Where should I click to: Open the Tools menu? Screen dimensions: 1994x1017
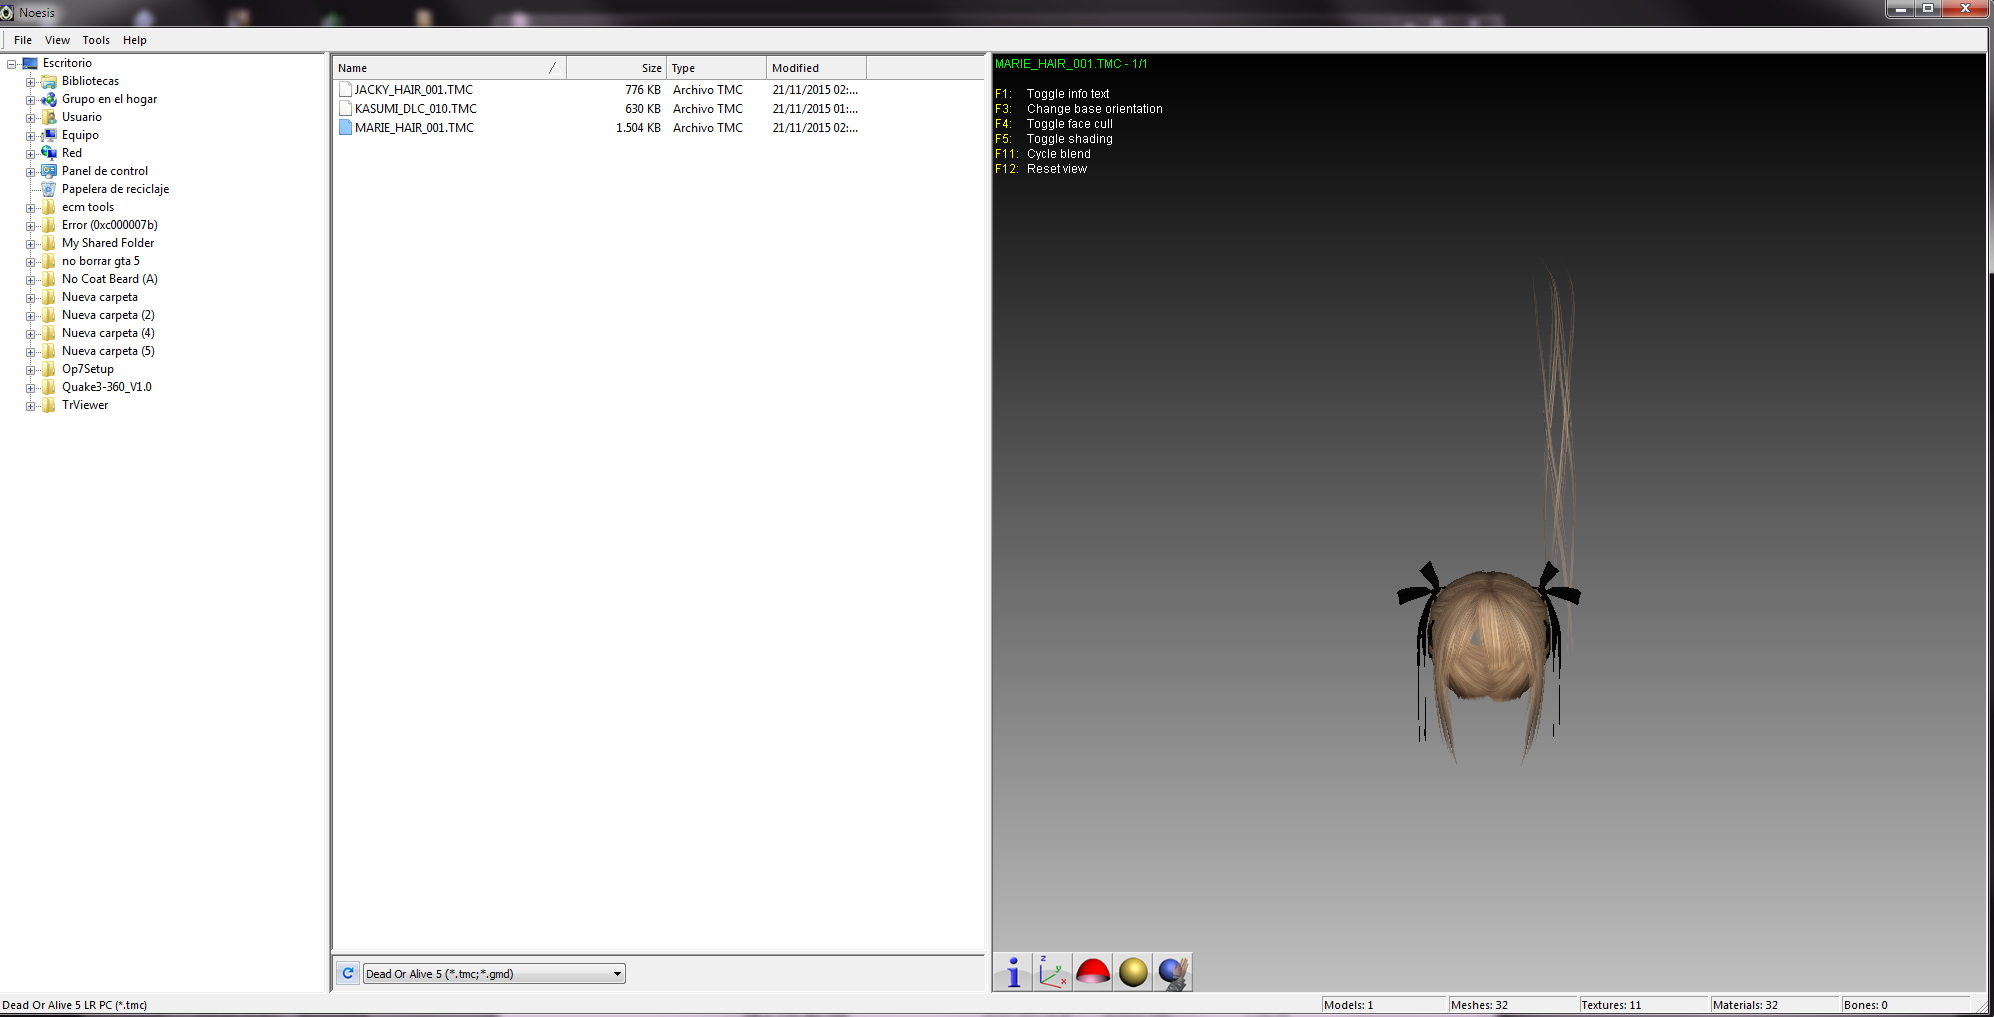[x=96, y=40]
